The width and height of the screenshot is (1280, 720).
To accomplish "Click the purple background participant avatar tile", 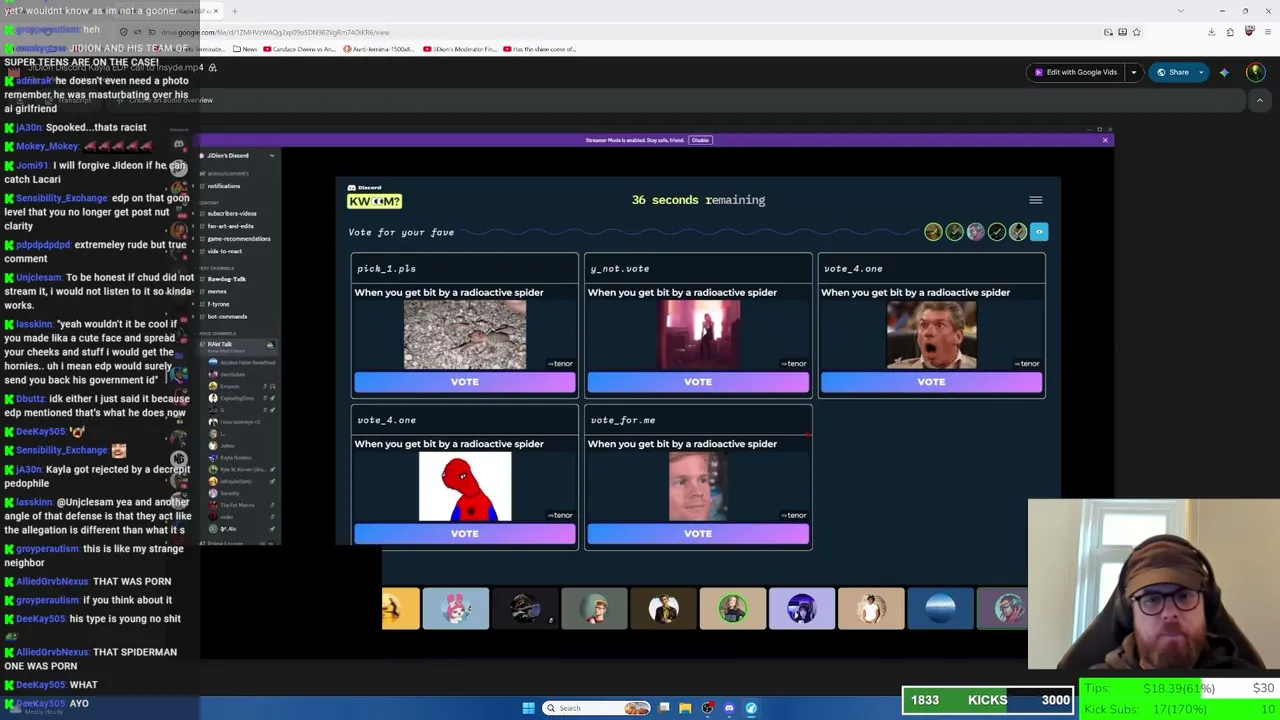I will point(802,609).
